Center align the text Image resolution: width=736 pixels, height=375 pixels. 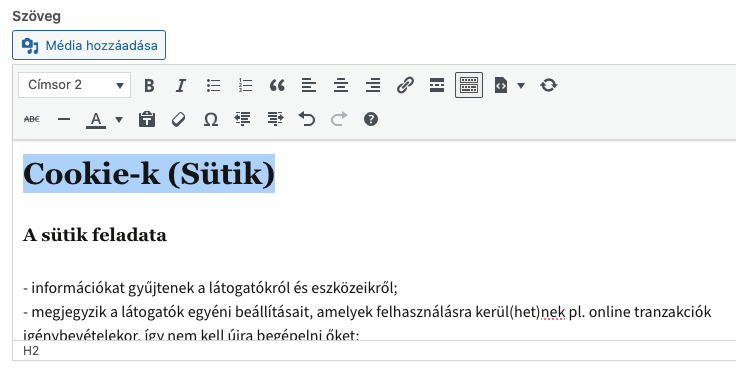pos(341,85)
